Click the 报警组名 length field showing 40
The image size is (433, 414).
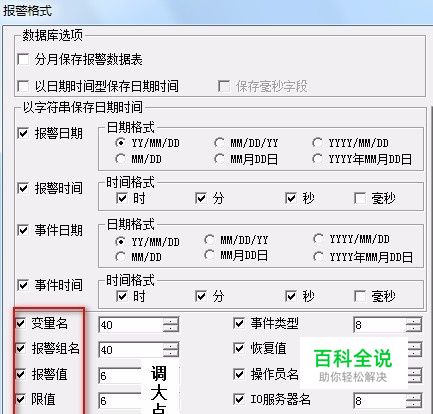[131, 350]
